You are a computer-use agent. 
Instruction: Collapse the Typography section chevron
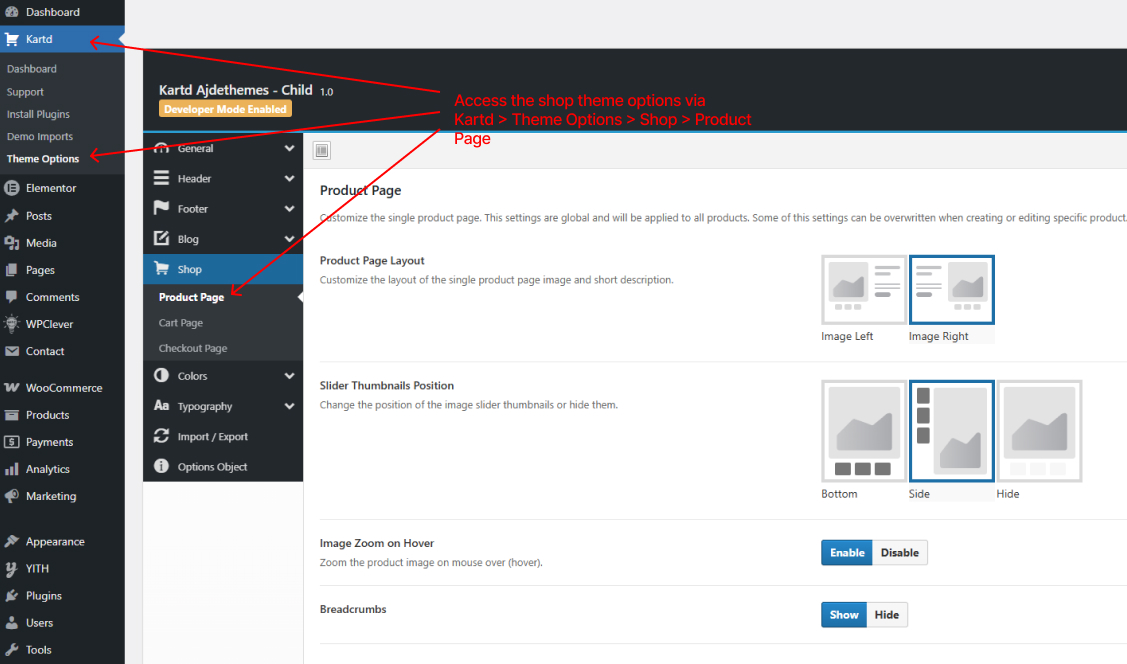[288, 406]
